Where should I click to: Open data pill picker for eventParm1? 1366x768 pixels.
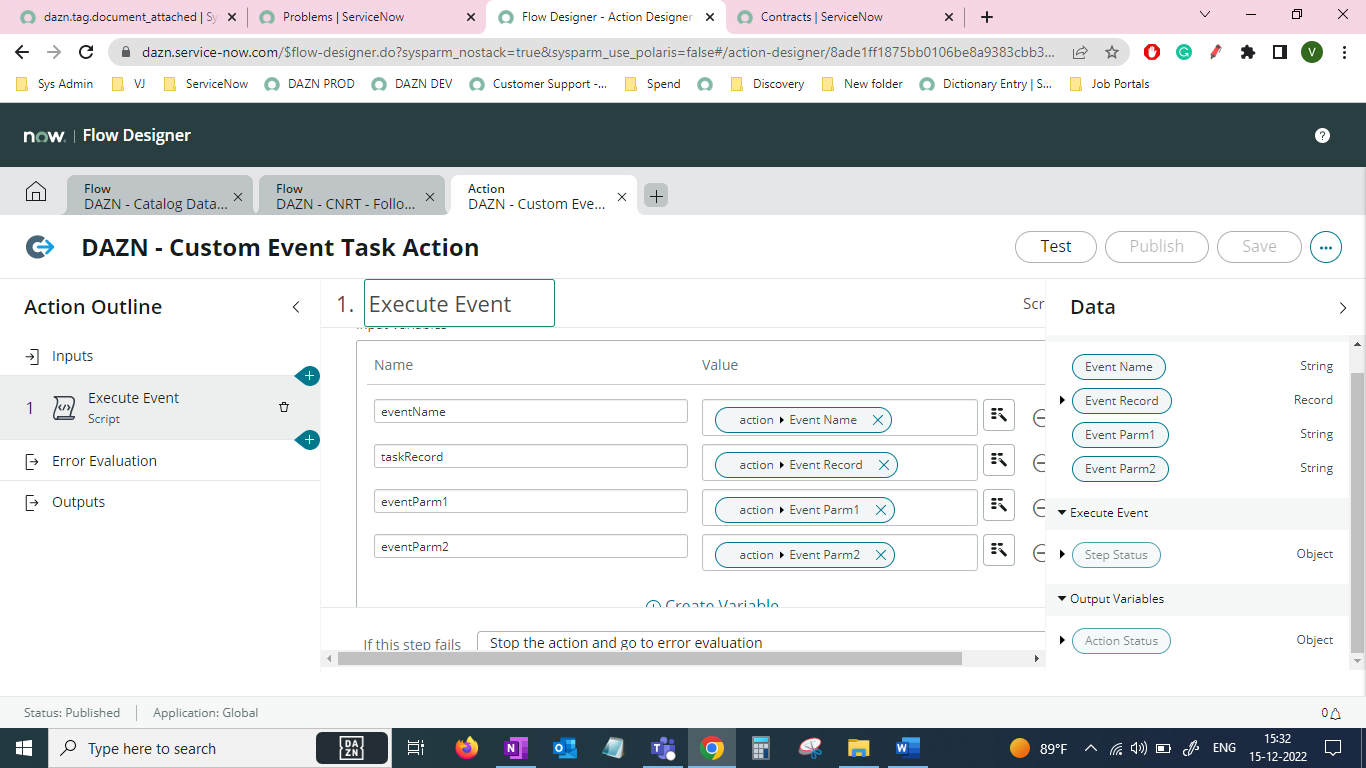[999, 505]
